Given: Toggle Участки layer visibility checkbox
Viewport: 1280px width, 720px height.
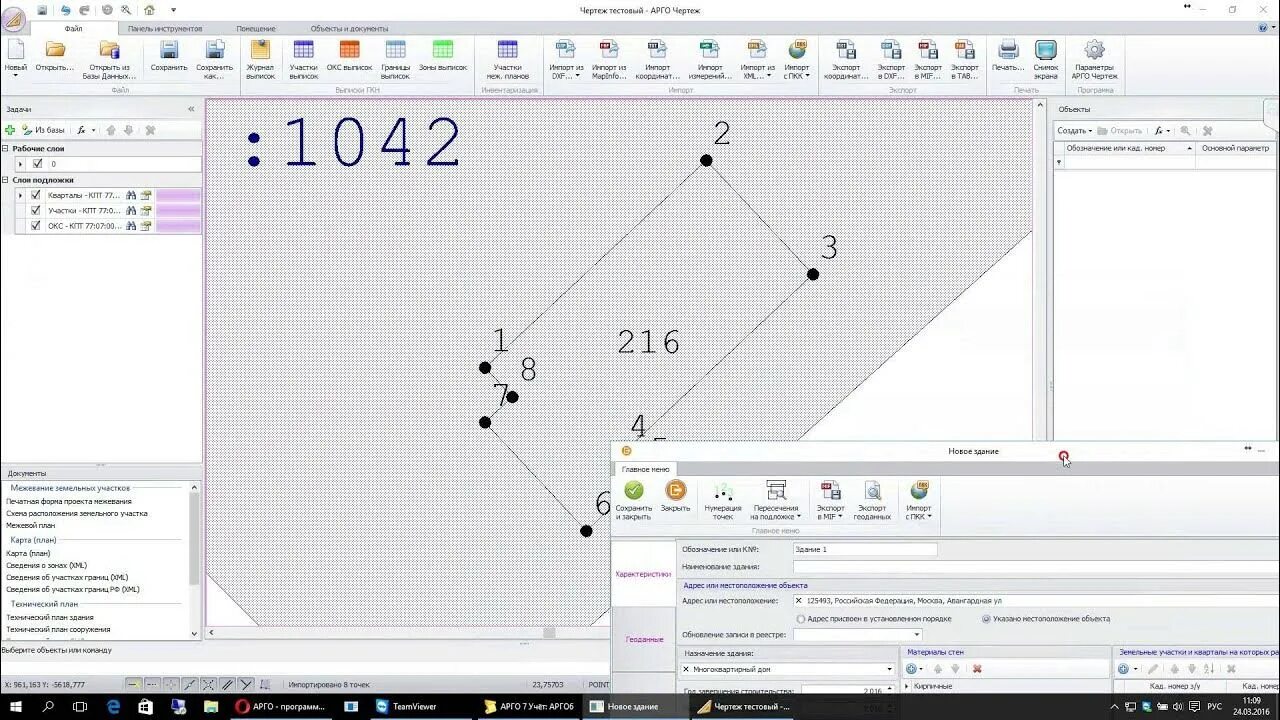Looking at the screenshot, I should [36, 211].
